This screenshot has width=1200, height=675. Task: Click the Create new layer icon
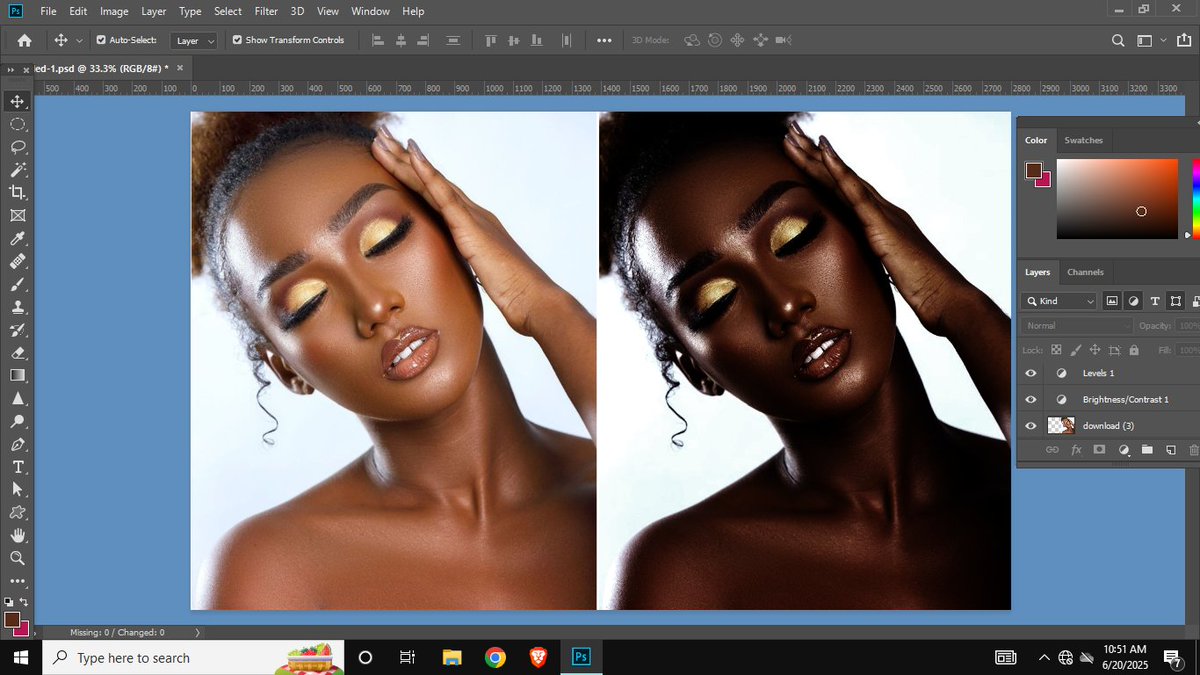click(x=1170, y=451)
